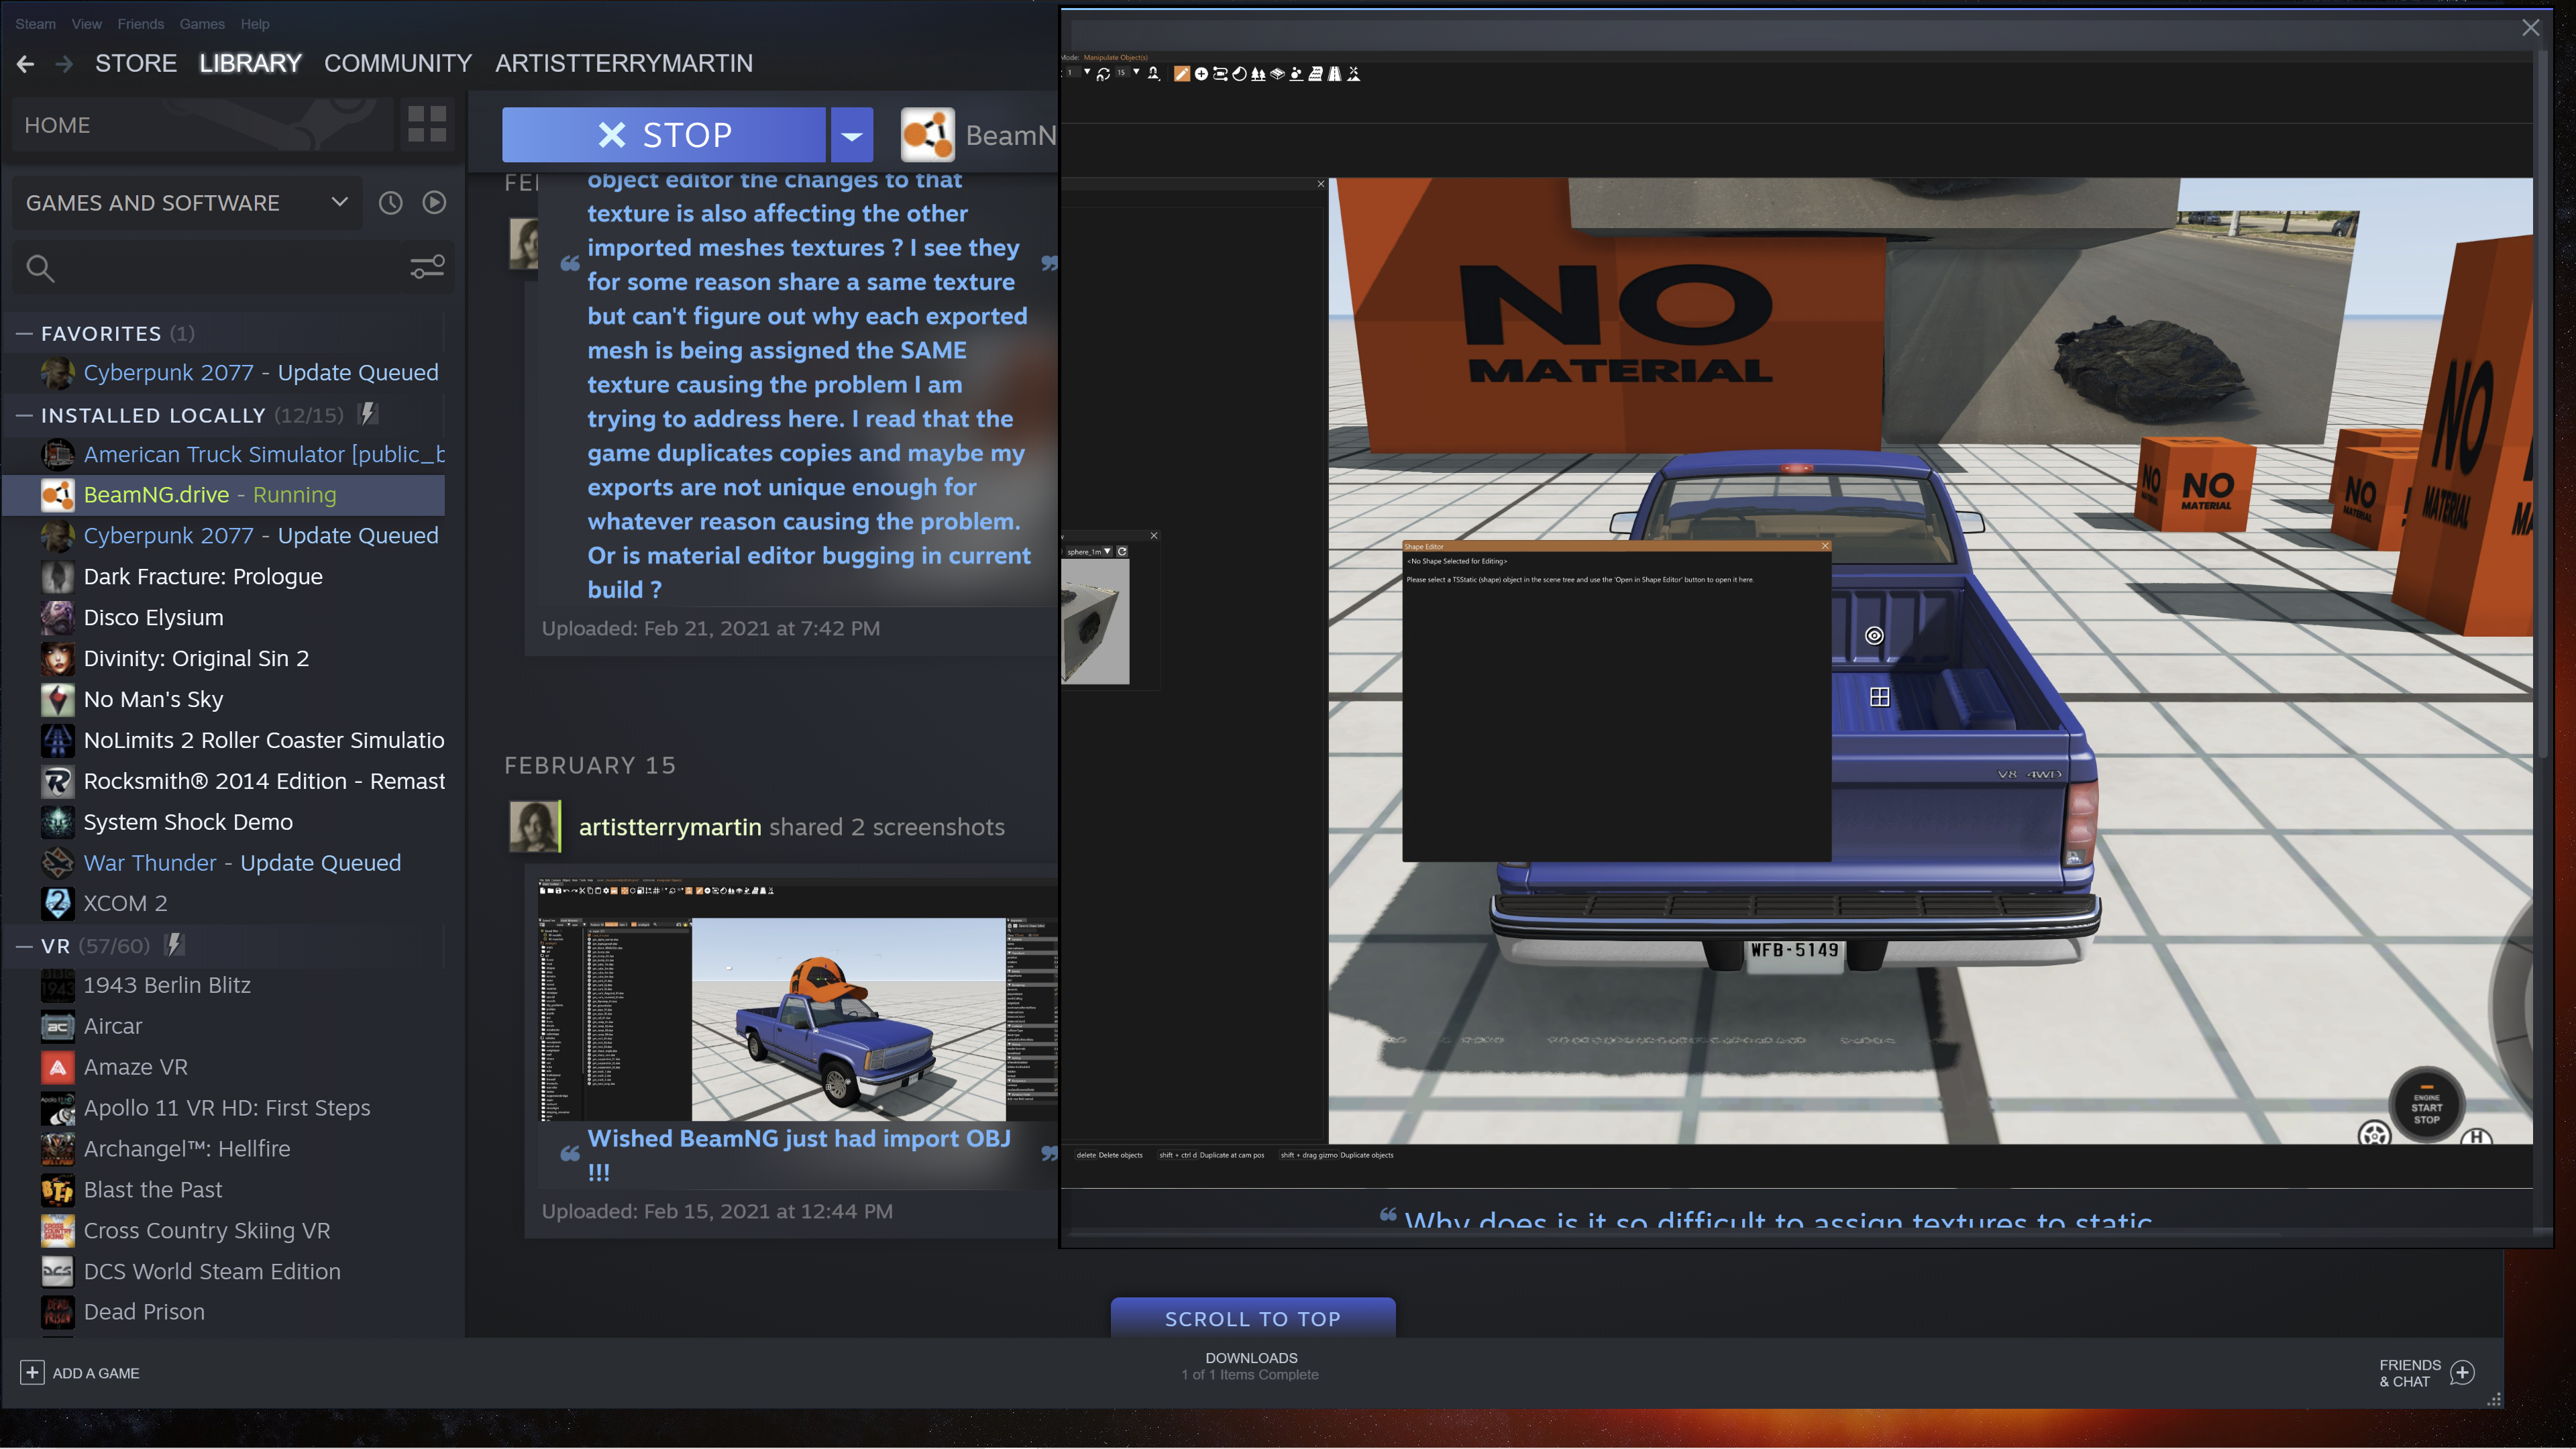2576x1449 pixels.
Task: Open the angle snap value 15 dropdown
Action: pos(1136,72)
